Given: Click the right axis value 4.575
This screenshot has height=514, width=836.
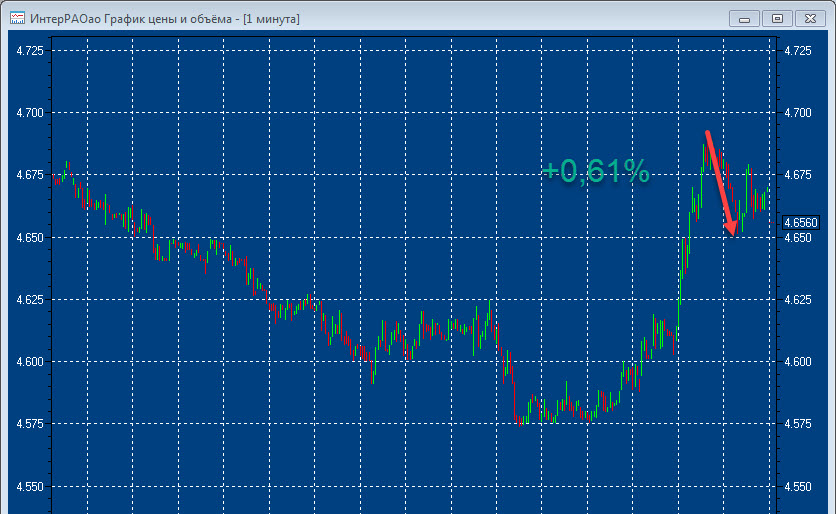Looking at the screenshot, I should tap(798, 424).
